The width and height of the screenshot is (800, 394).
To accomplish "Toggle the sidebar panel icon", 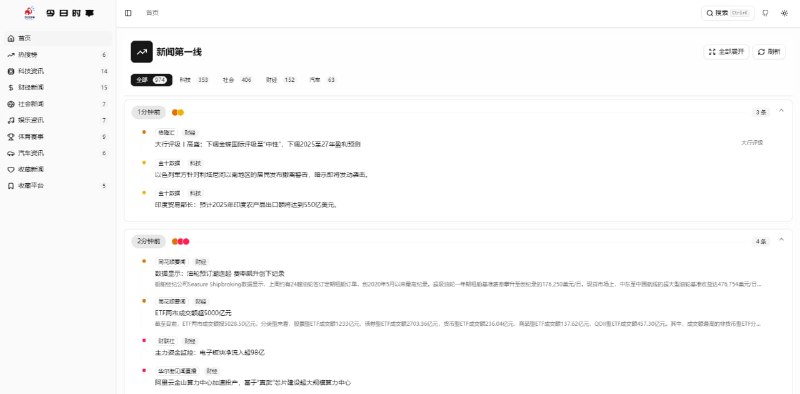I will pos(128,13).
